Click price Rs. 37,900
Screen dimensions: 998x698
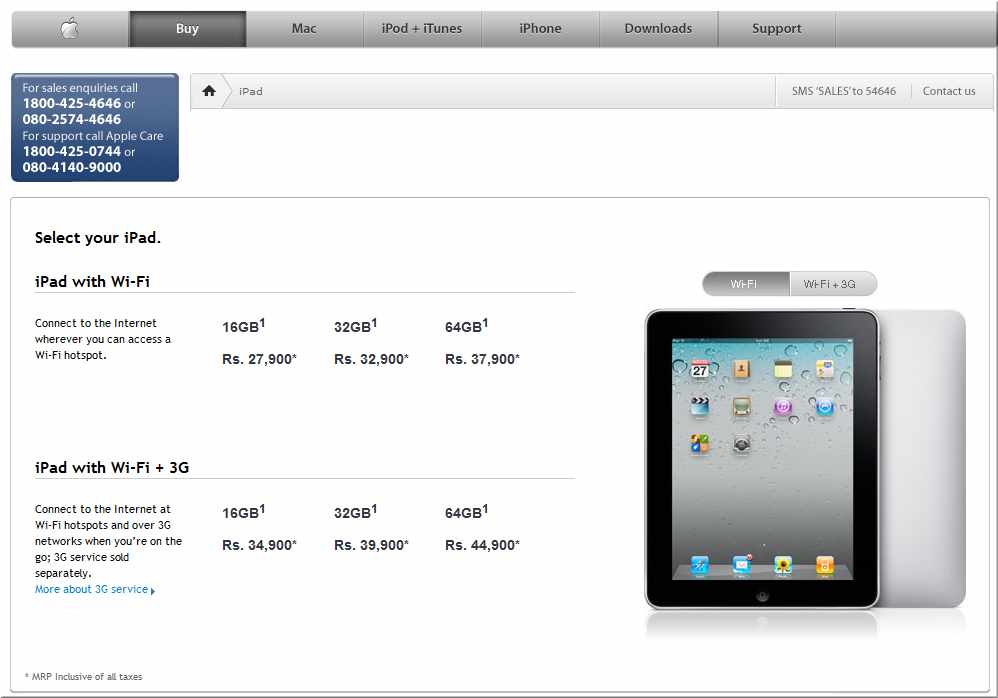pos(482,359)
